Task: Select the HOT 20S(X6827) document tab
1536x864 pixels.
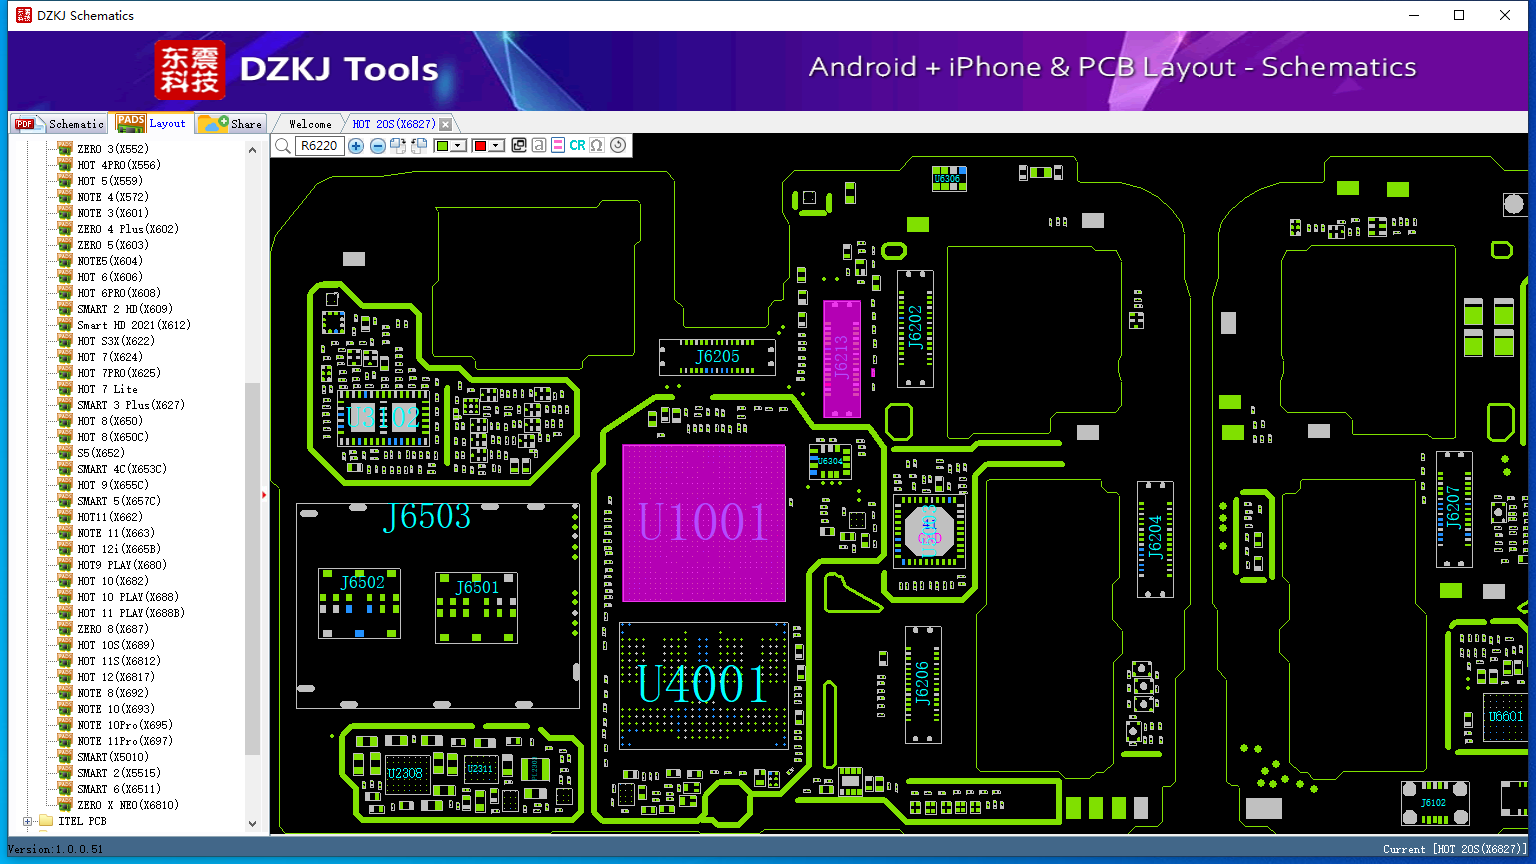Action: [394, 124]
